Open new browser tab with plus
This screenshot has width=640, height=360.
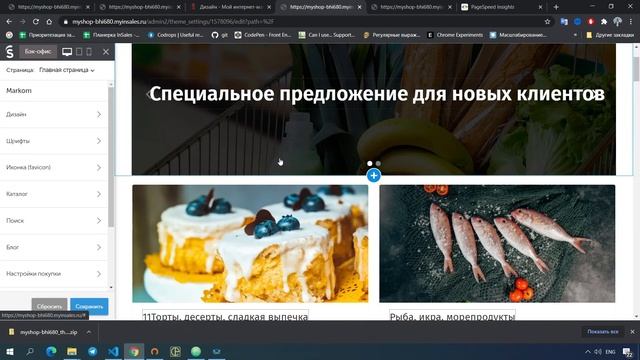[556, 7]
